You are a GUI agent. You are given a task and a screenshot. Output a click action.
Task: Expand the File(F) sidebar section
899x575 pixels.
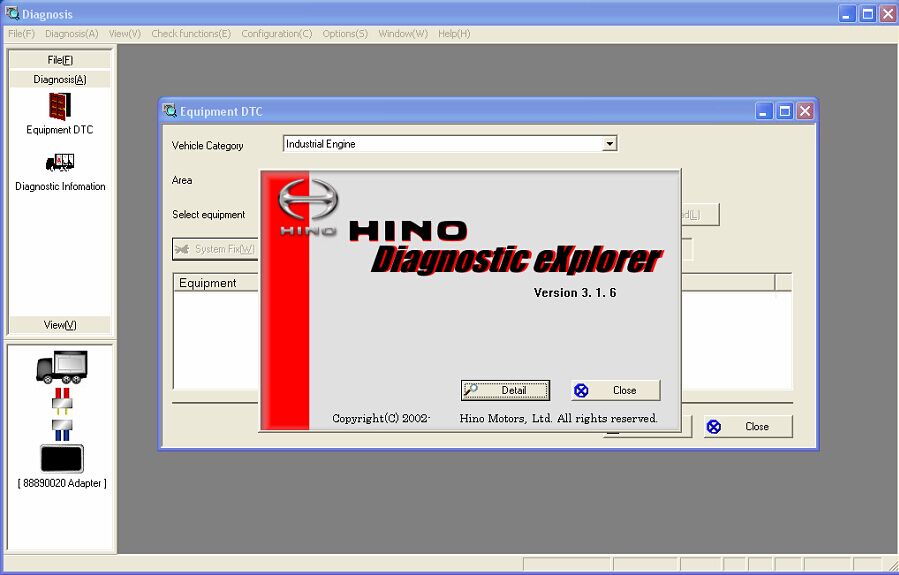pyautogui.click(x=60, y=60)
